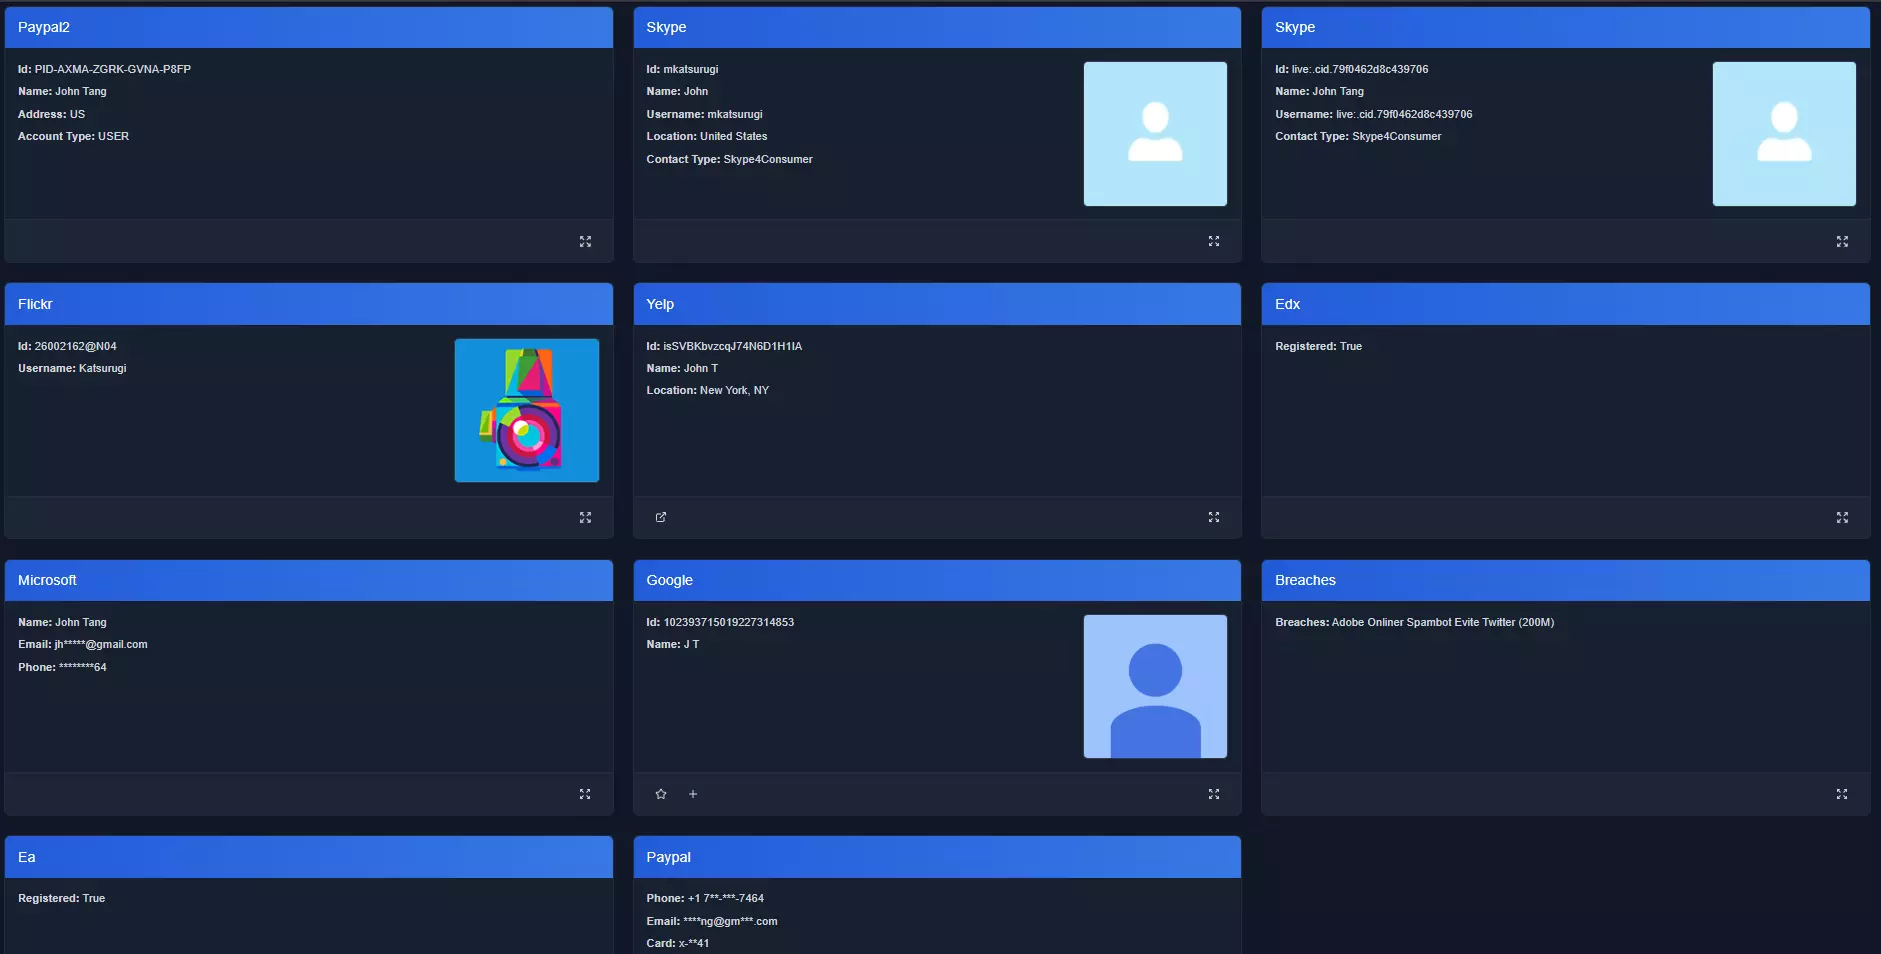Open Yelp profile external link icon
Screen dimensions: 1881x954
[x=661, y=518]
